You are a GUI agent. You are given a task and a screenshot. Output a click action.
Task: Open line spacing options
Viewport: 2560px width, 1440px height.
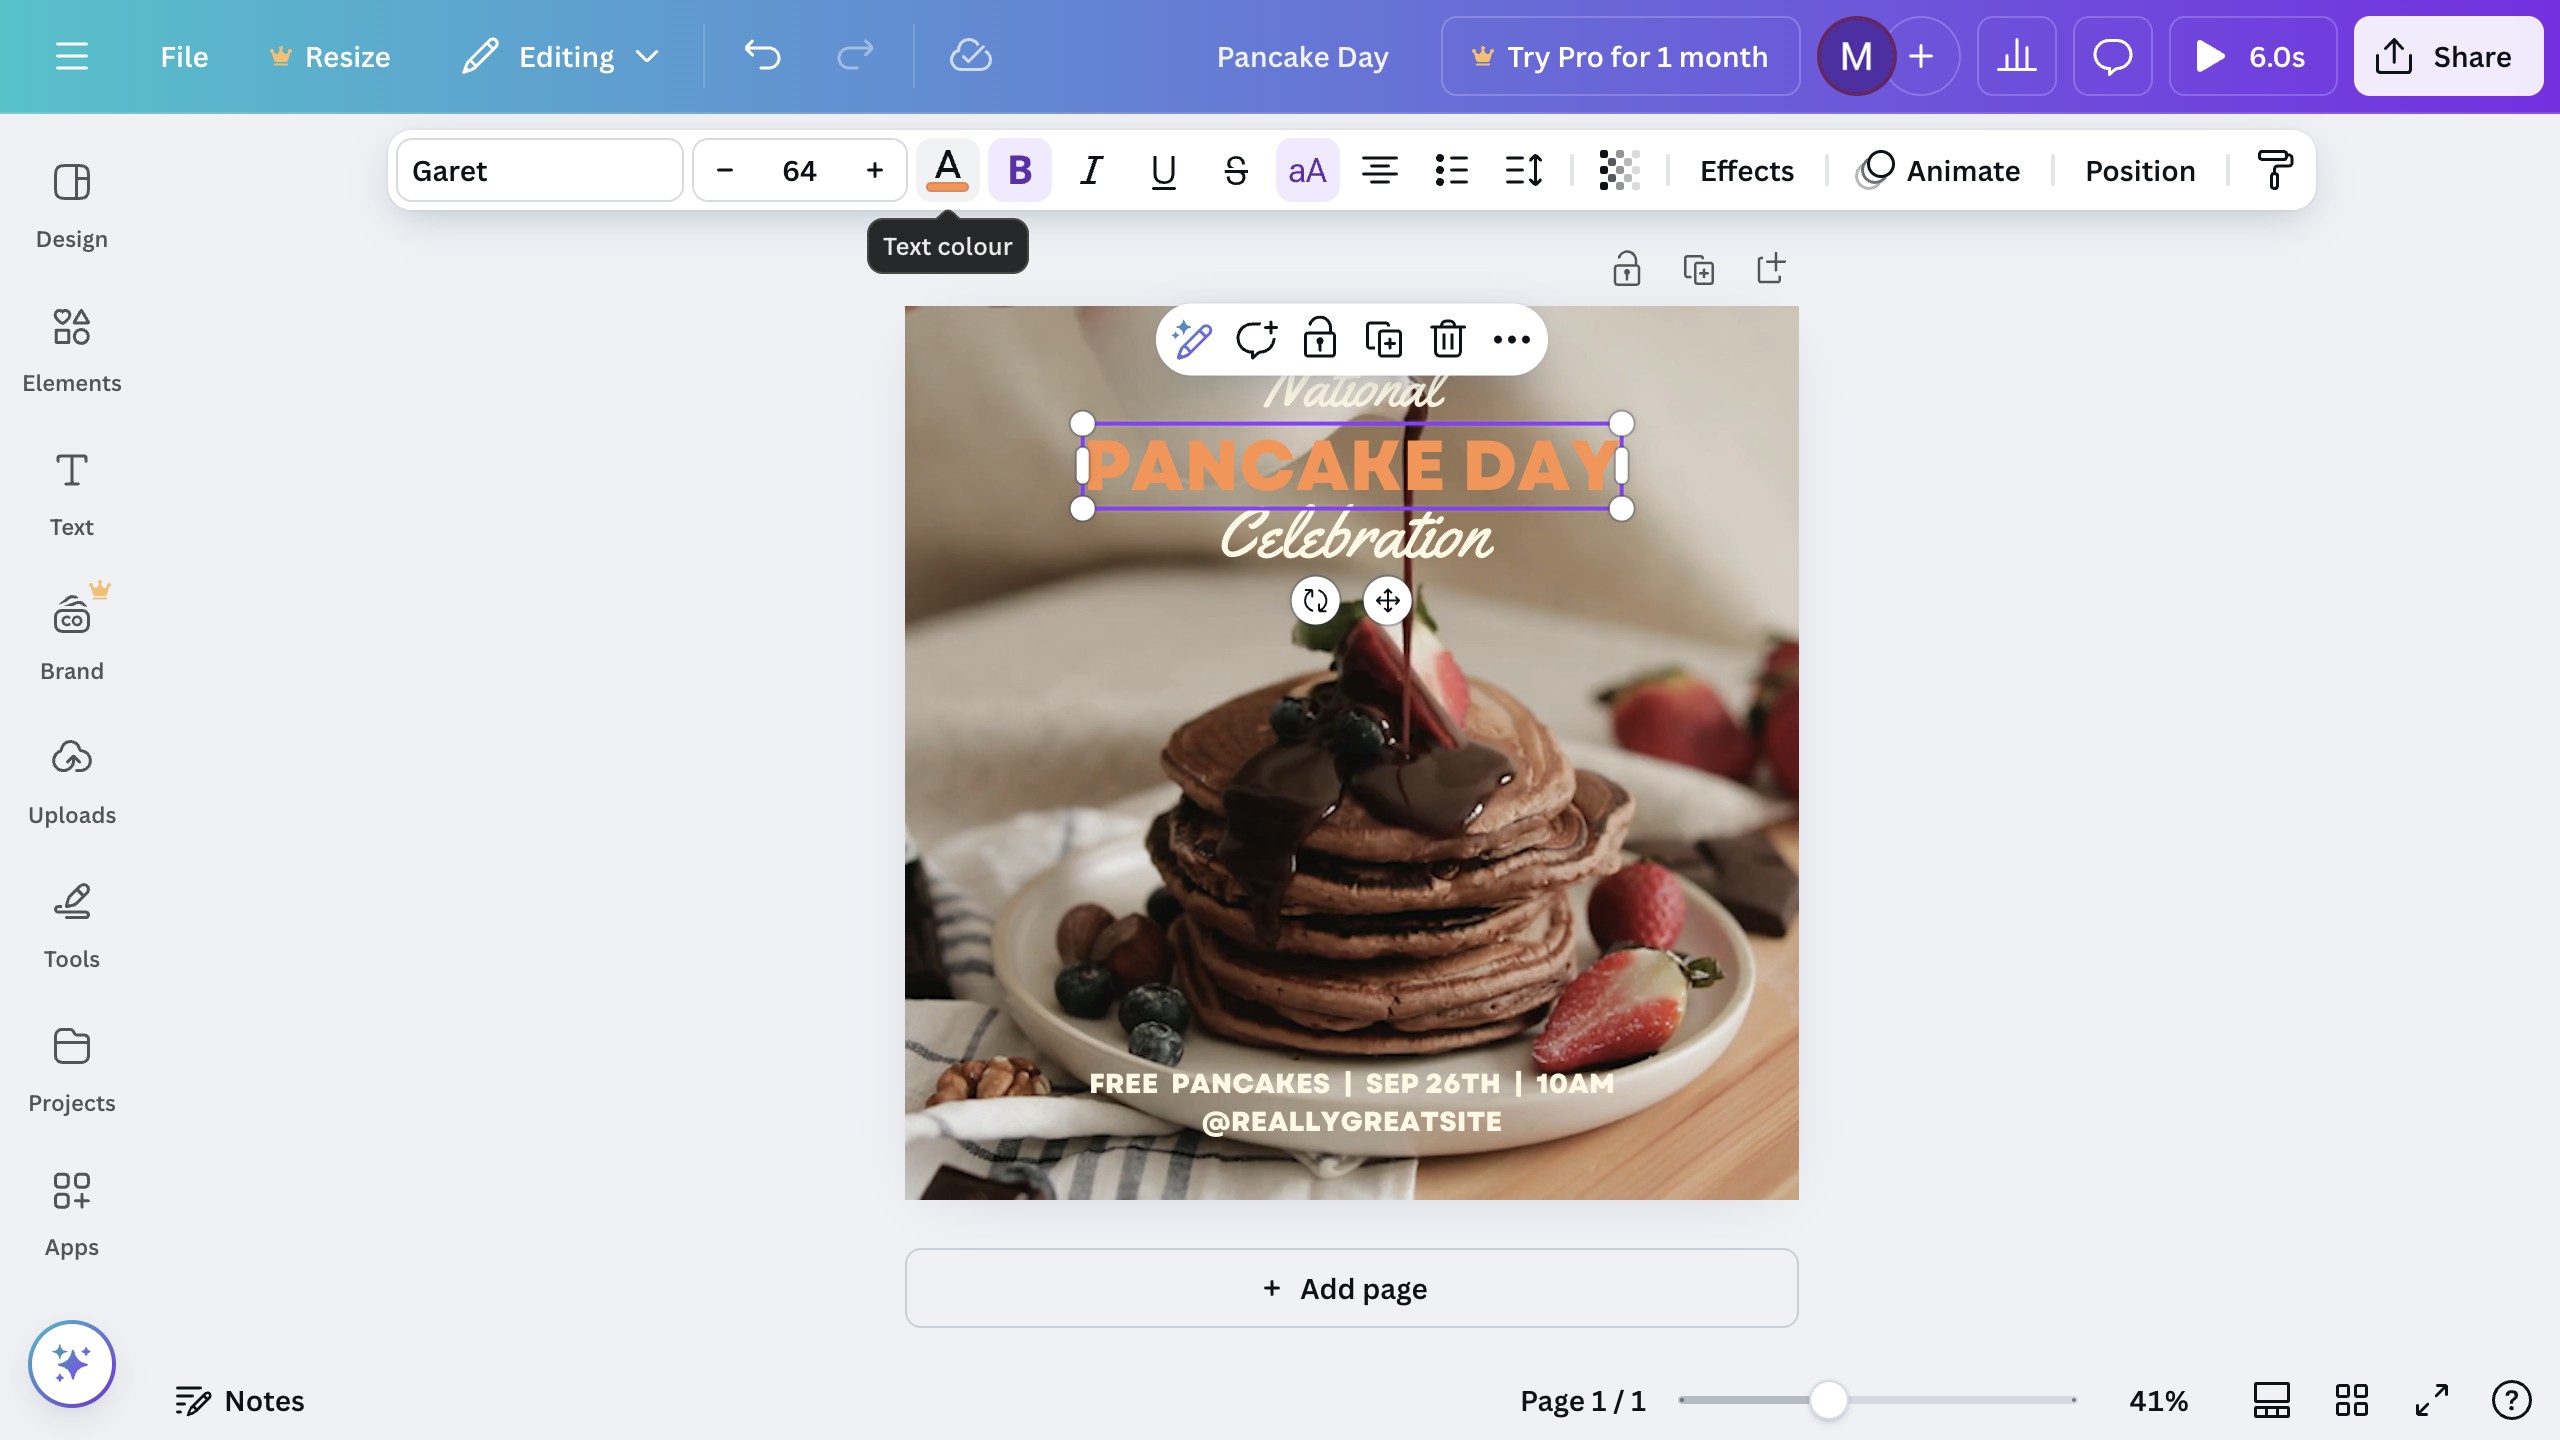[1523, 171]
